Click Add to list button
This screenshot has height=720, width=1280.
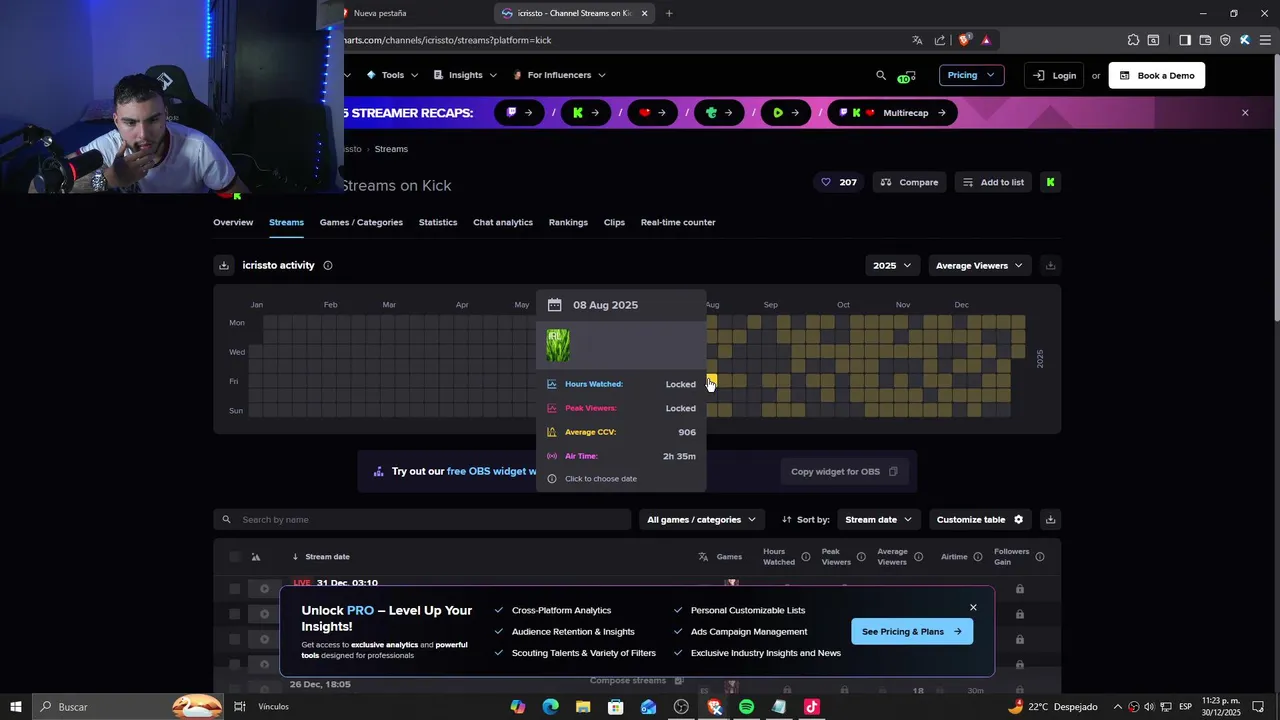coord(993,182)
